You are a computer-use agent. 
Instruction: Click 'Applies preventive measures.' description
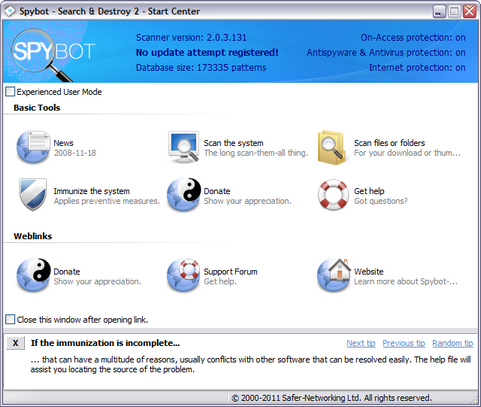(107, 201)
